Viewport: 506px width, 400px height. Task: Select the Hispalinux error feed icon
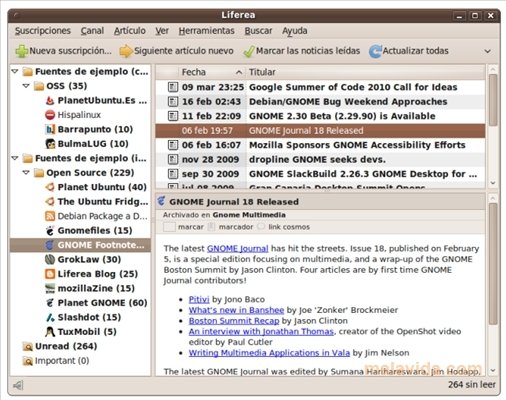tap(50, 115)
